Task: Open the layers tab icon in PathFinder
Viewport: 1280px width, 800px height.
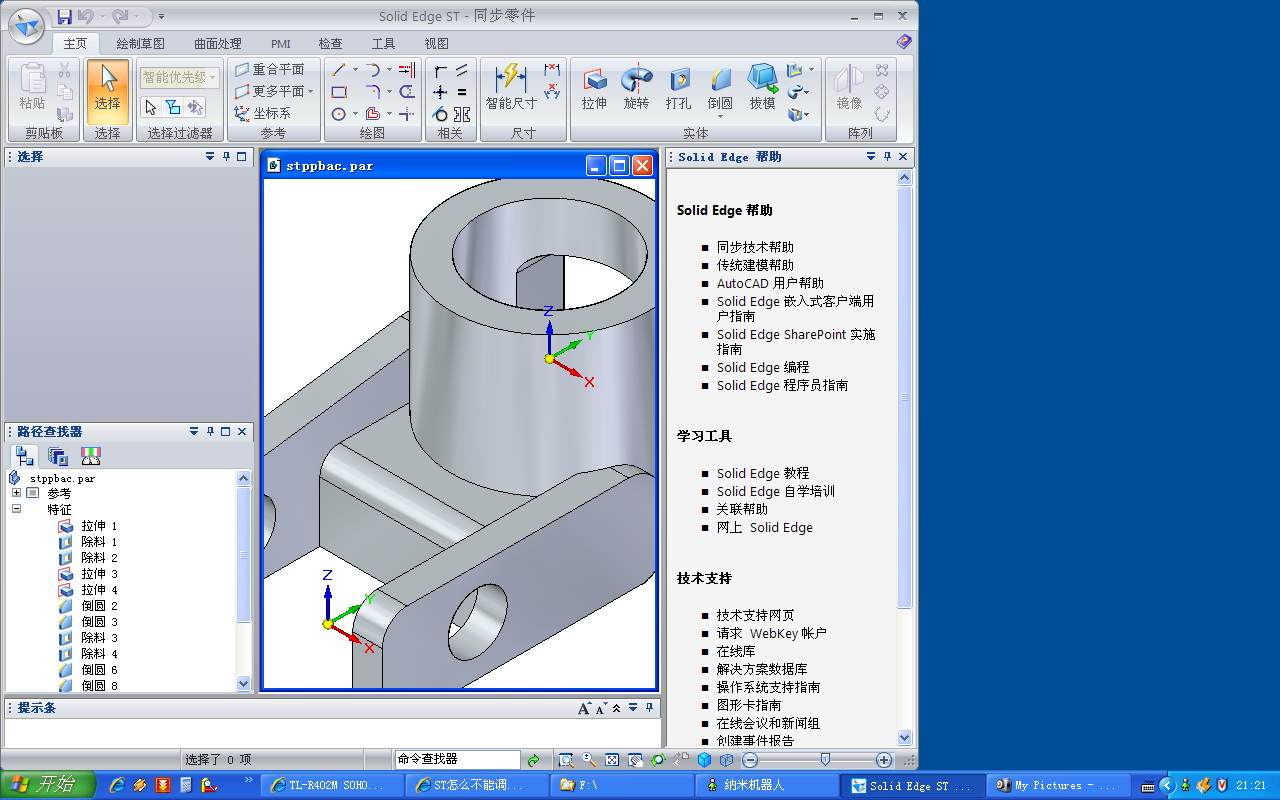Action: pyautogui.click(x=58, y=456)
